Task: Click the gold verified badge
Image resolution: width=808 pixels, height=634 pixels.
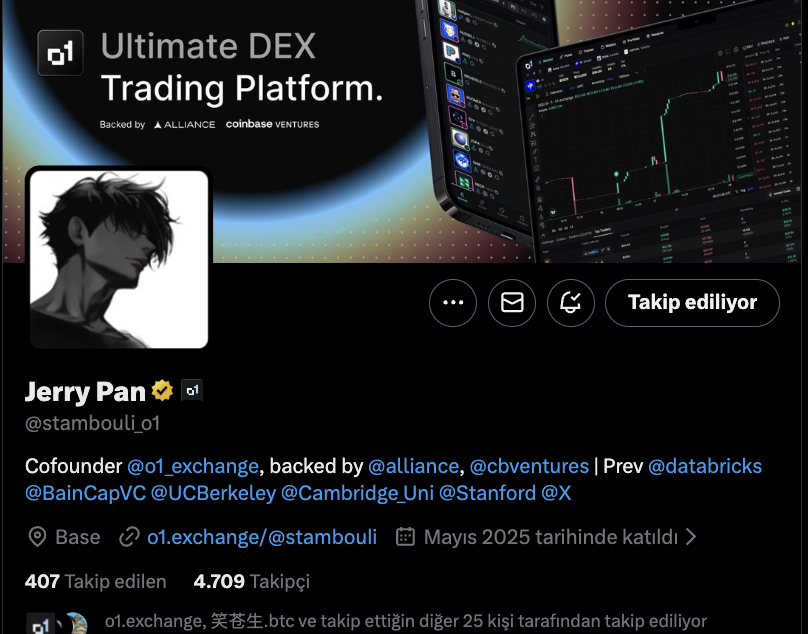Action: coord(162,391)
